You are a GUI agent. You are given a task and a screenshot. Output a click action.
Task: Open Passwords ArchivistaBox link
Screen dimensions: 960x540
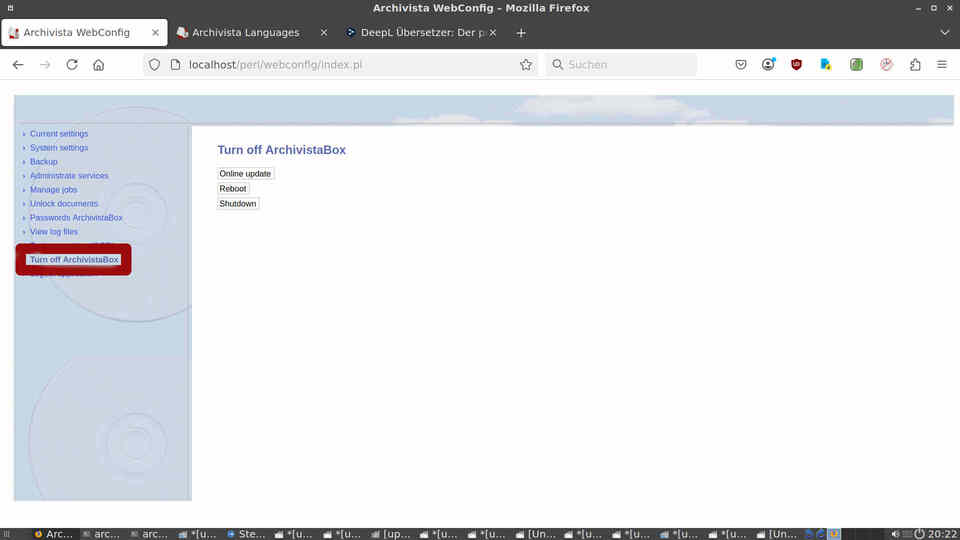click(76, 218)
